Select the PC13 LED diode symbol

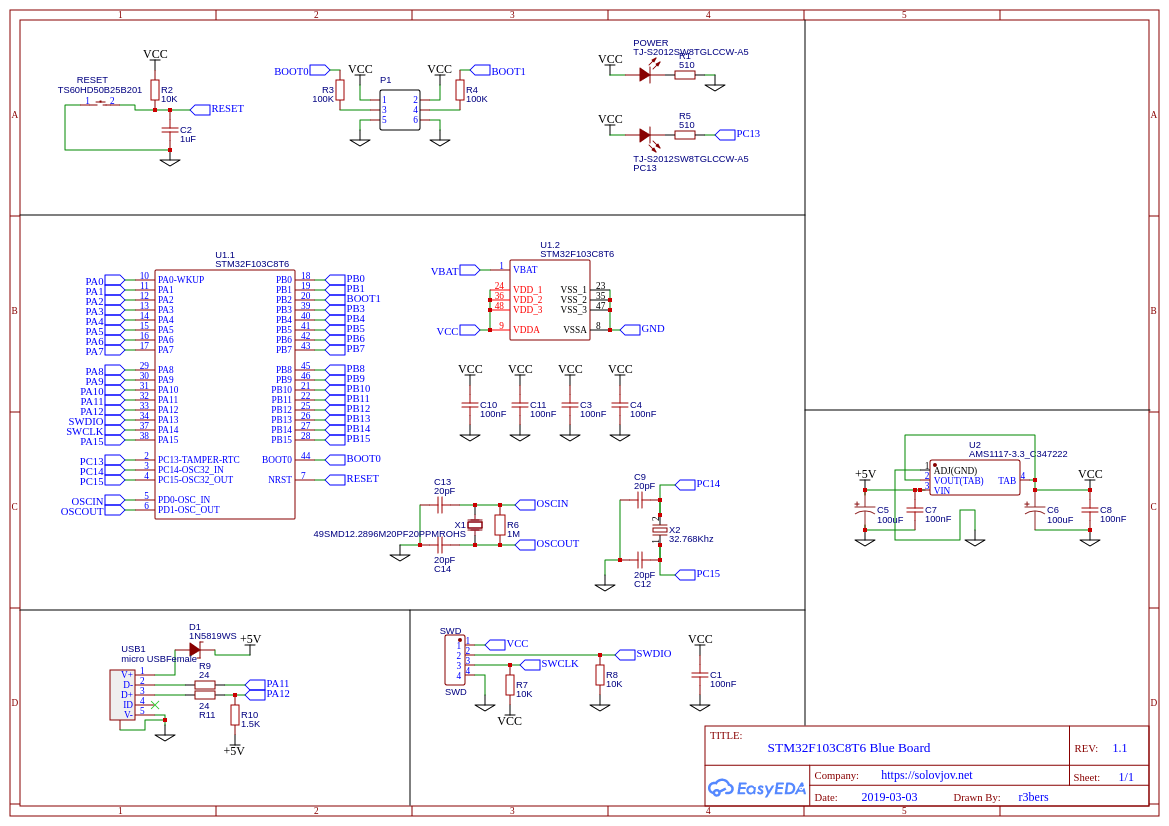(x=646, y=135)
